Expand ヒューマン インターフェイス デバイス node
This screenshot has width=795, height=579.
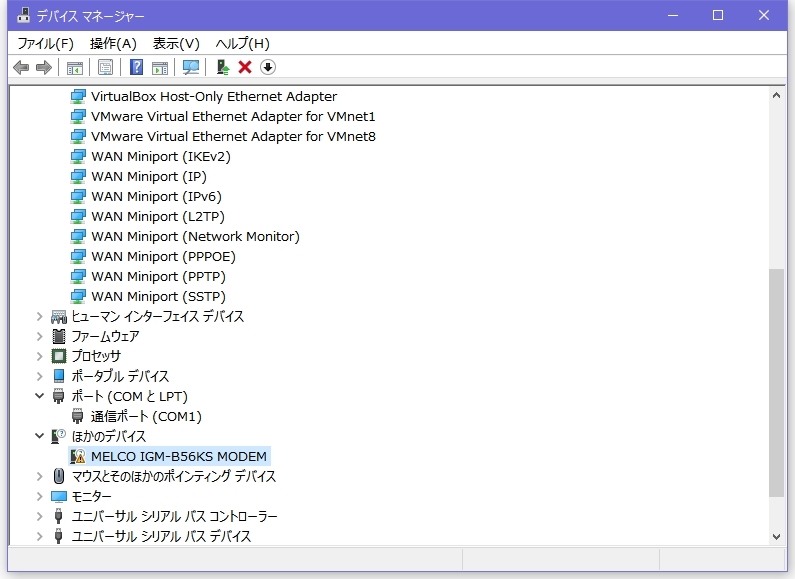click(40, 316)
